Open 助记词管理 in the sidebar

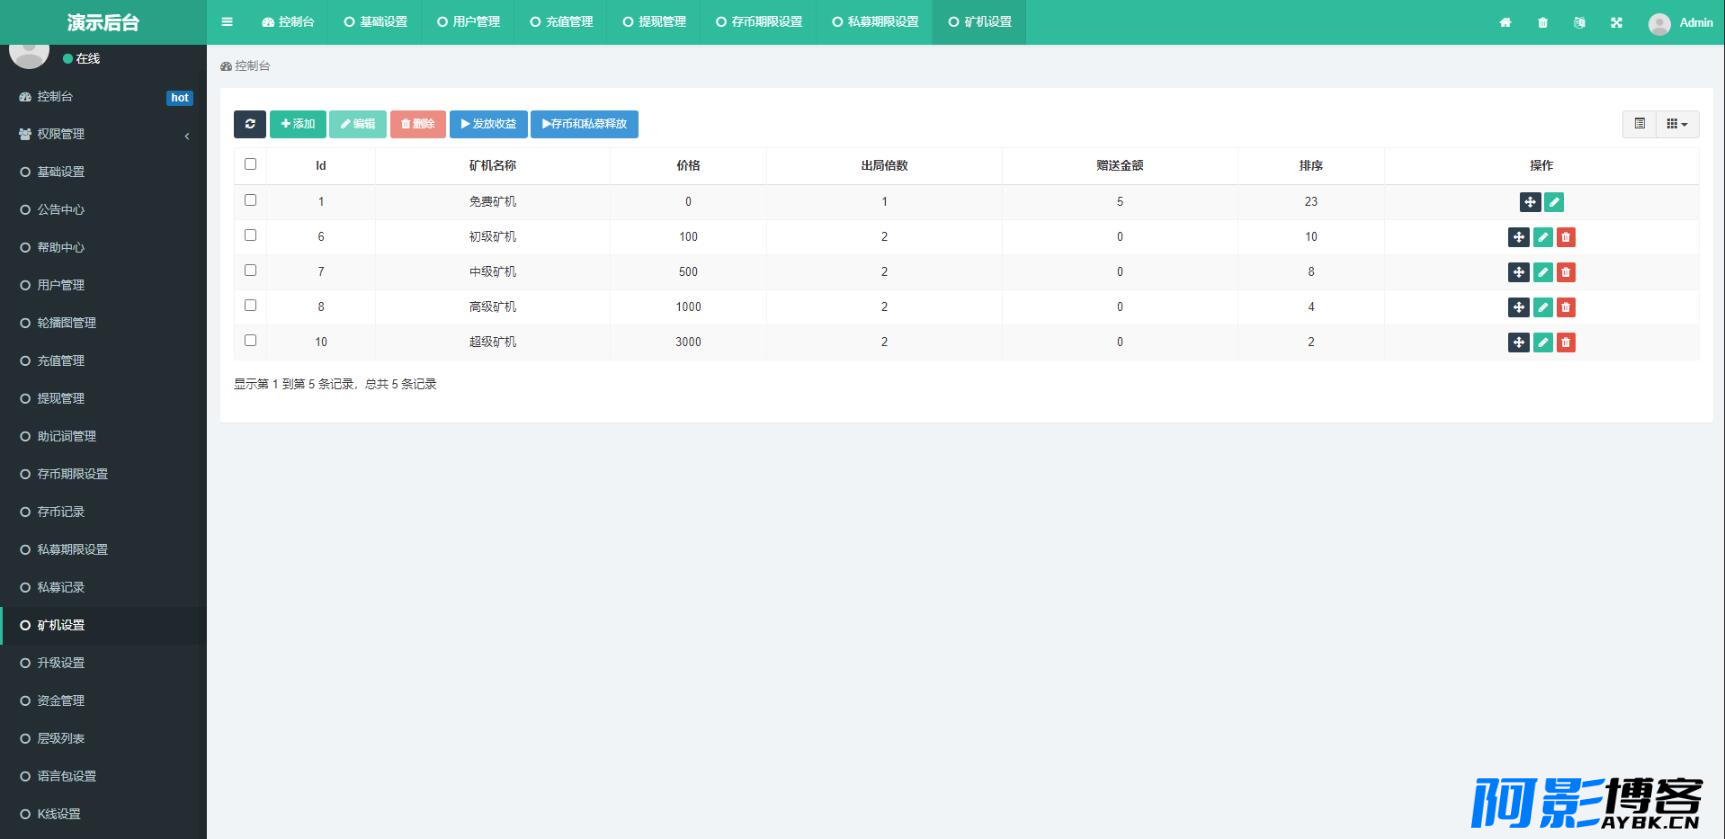pos(103,437)
